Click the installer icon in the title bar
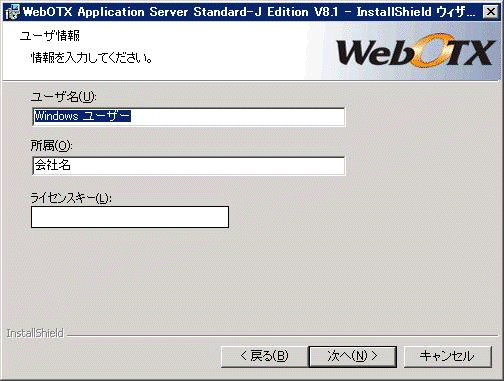504x381 pixels. coord(13,12)
